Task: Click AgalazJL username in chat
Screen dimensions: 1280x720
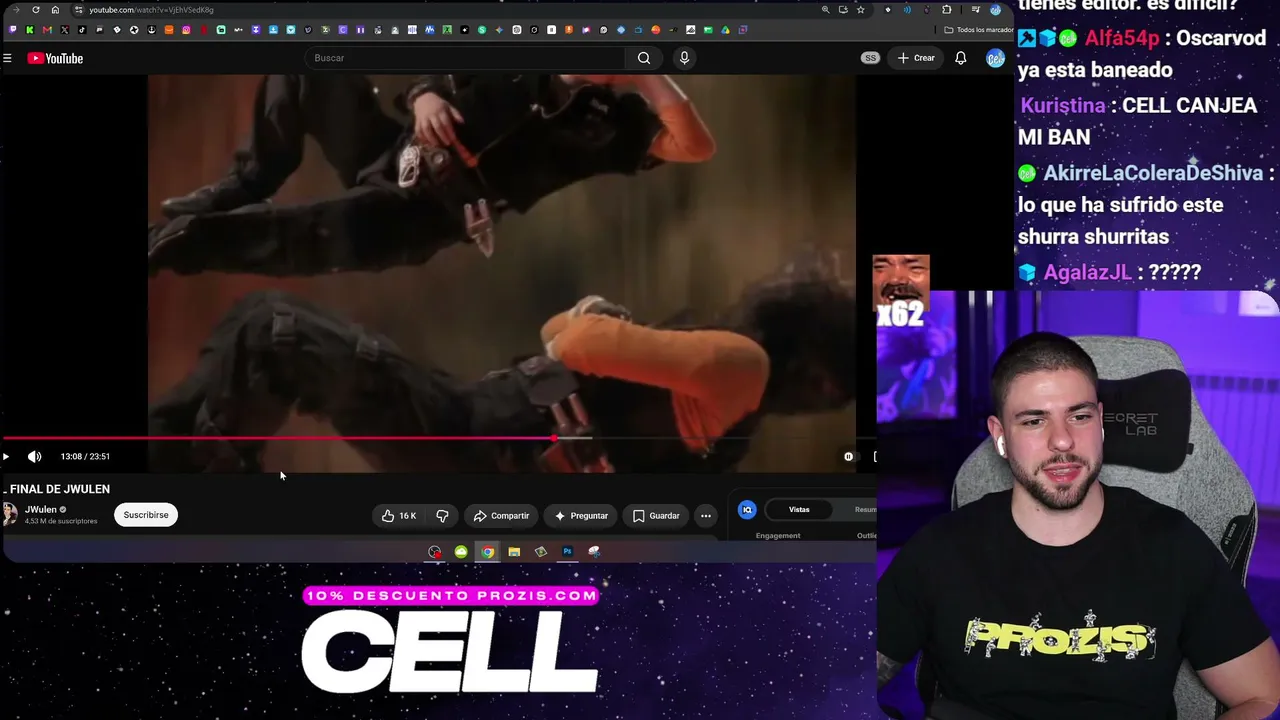Action: click(x=1087, y=272)
